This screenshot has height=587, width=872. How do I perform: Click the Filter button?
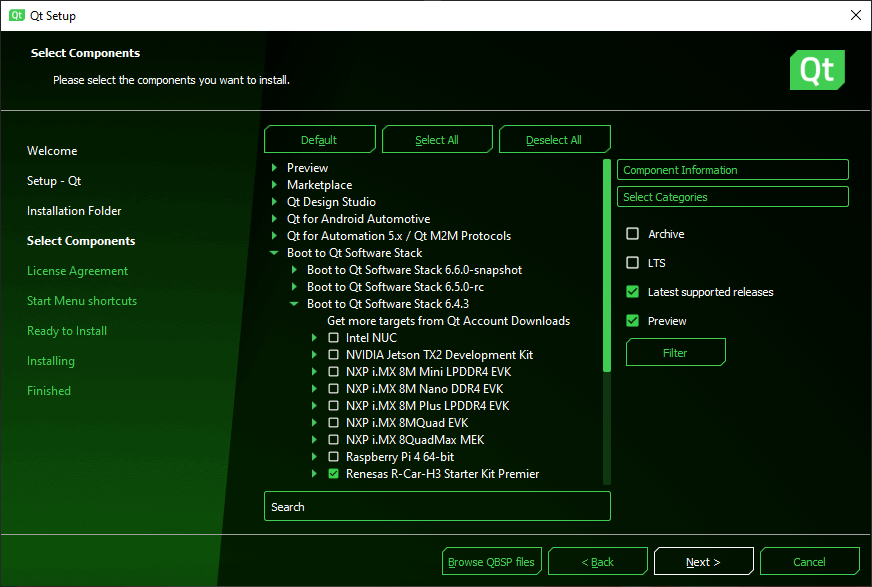coord(675,353)
